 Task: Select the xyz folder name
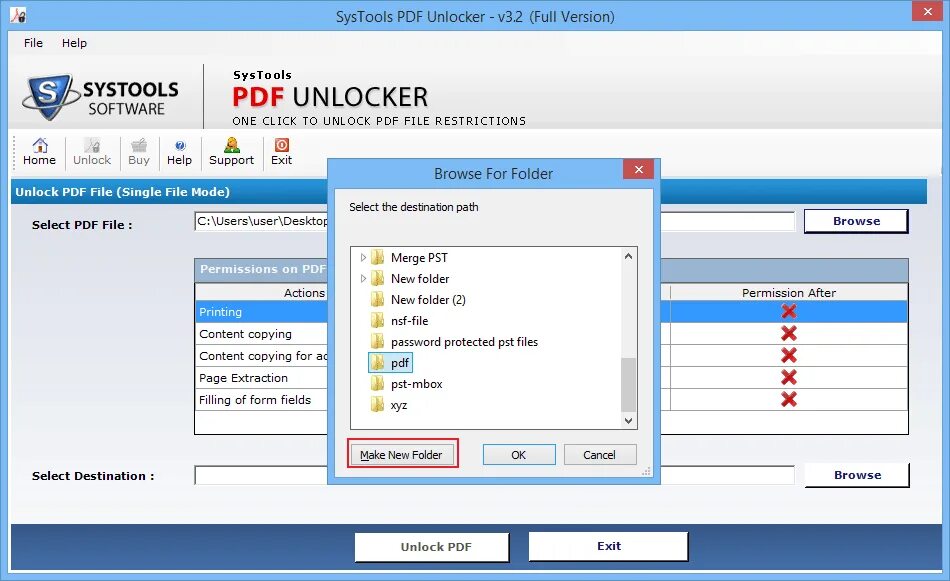(399, 405)
